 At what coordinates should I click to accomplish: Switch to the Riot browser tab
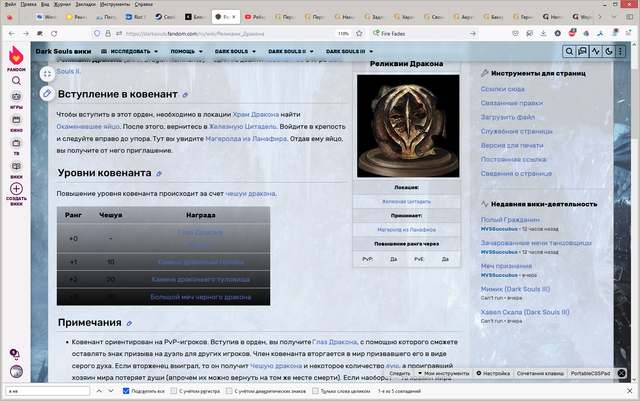[x=136, y=17]
